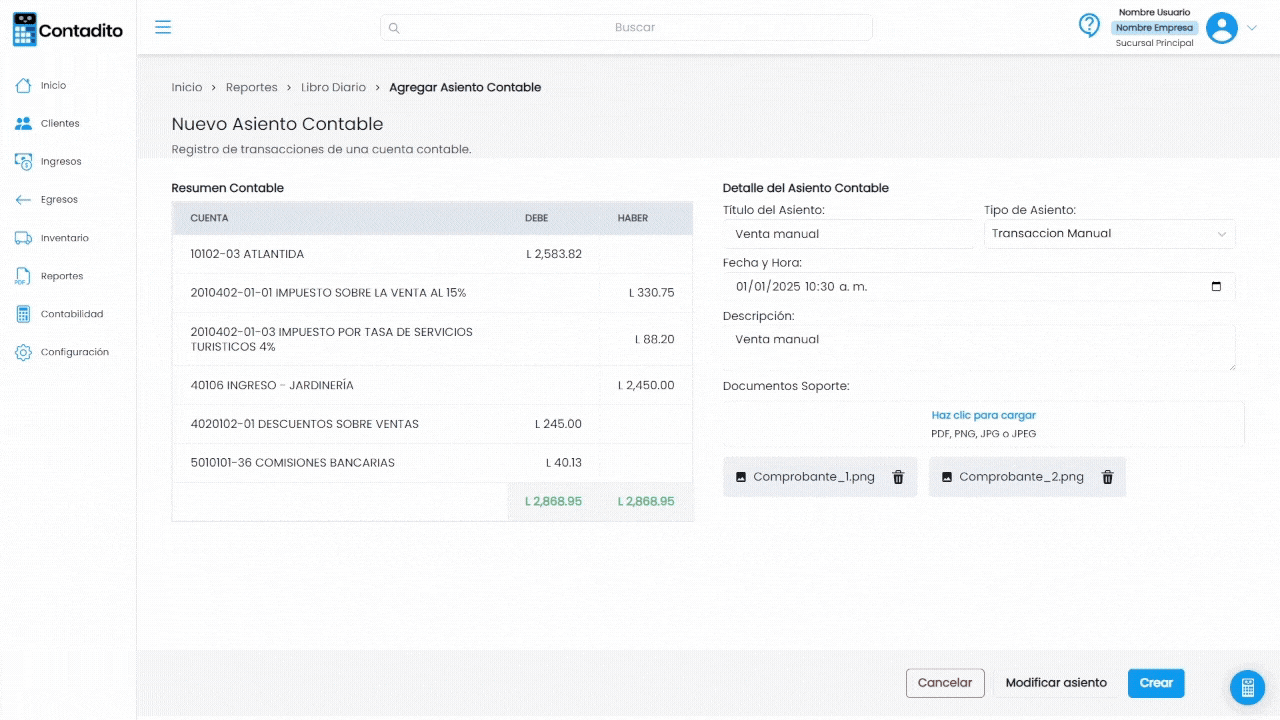Open the date picker calendar icon
This screenshot has width=1280, height=720.
(x=1216, y=287)
